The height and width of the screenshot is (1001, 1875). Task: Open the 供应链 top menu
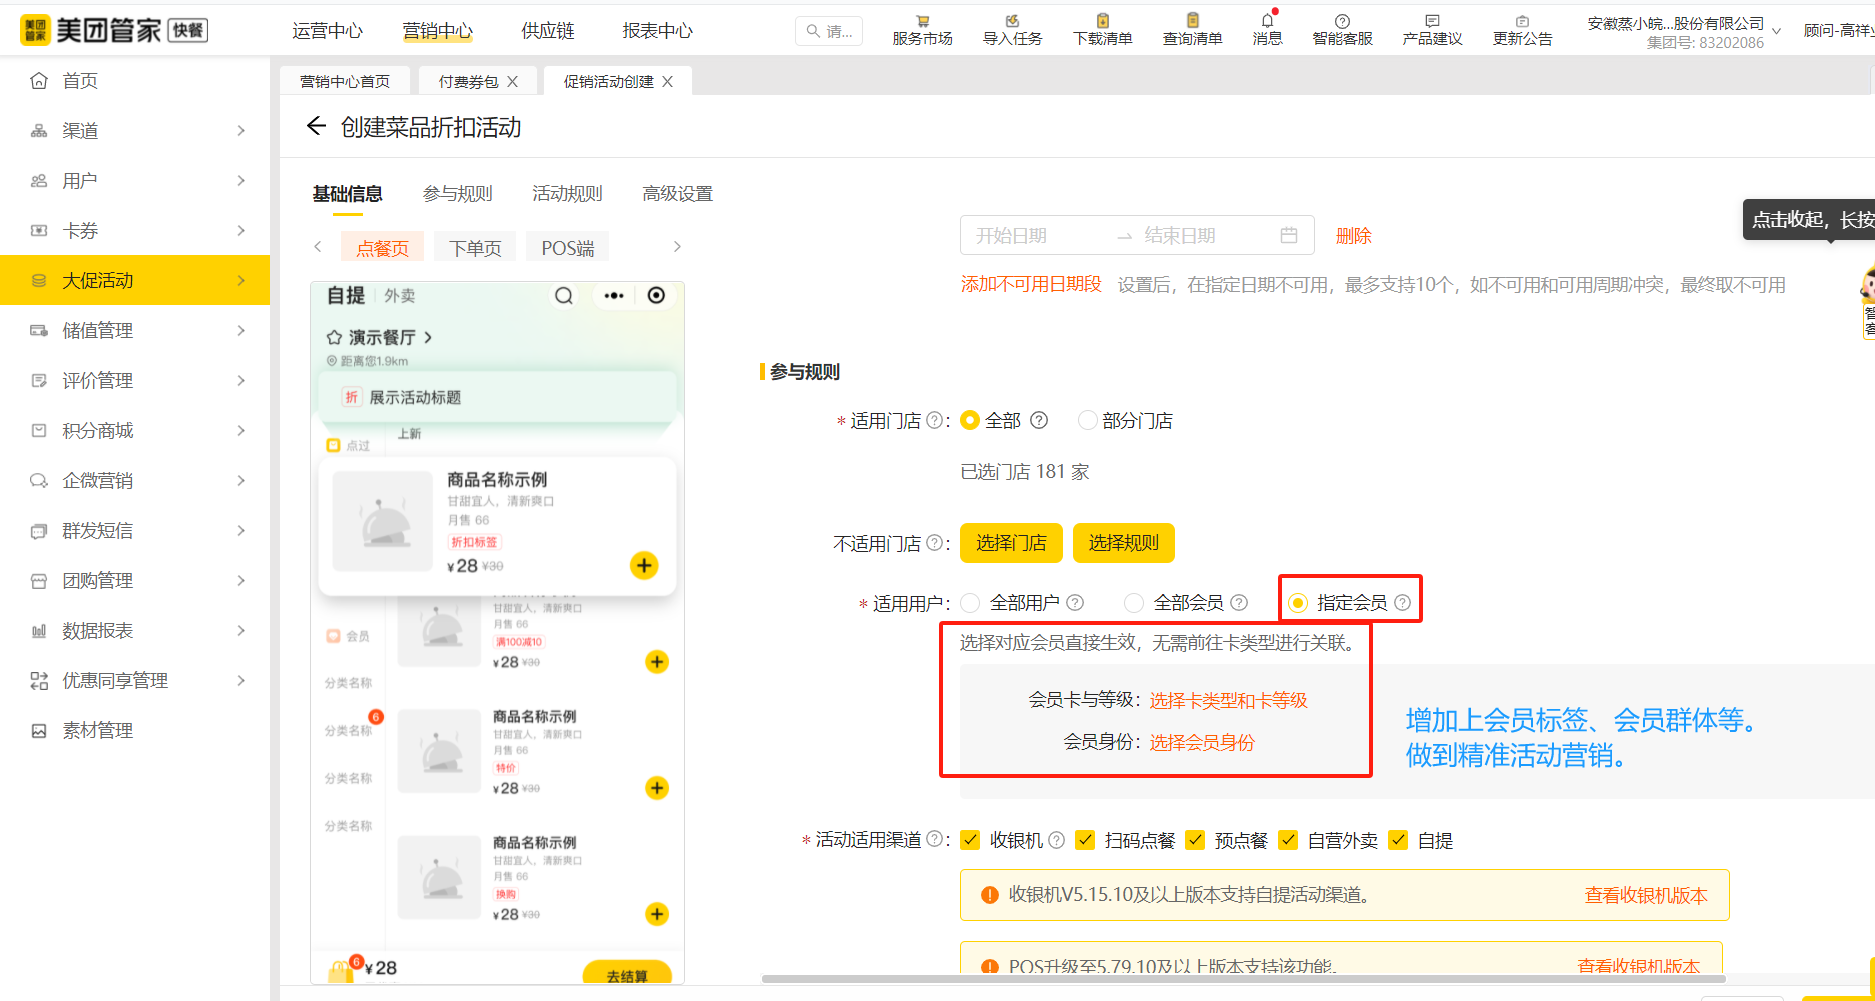[x=548, y=31]
